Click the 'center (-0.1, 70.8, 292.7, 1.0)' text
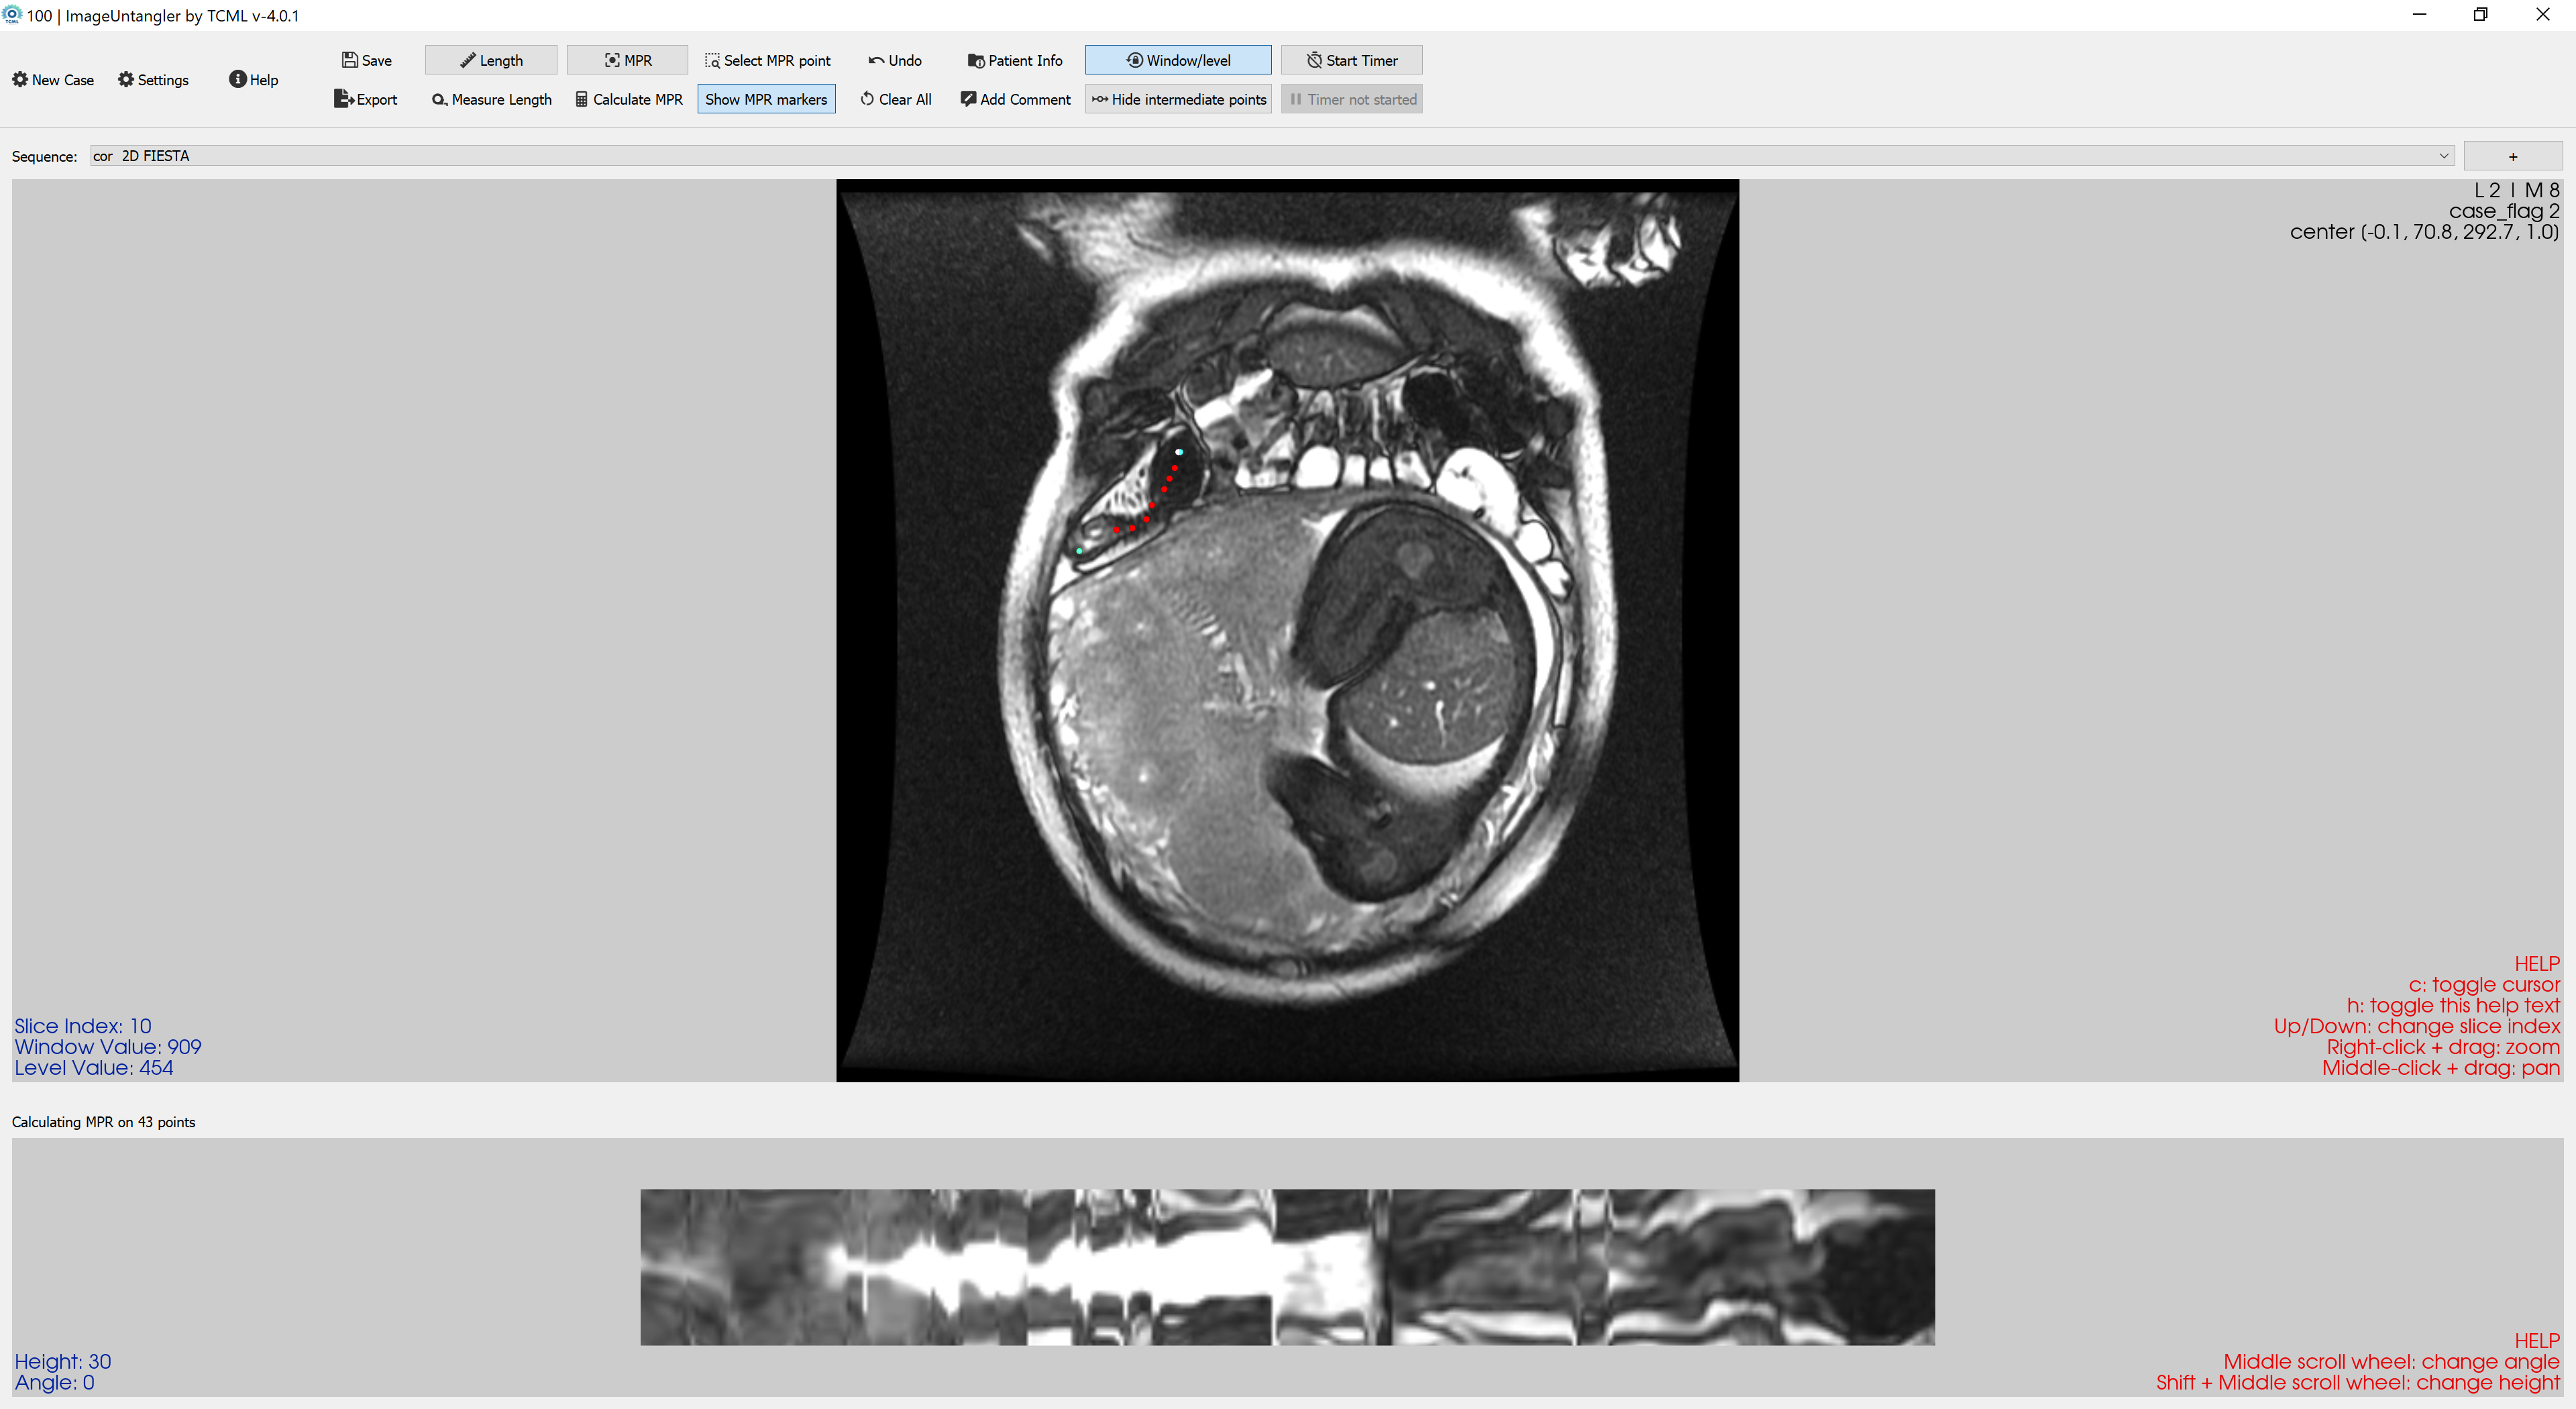The width and height of the screenshot is (2576, 1409). [2425, 232]
